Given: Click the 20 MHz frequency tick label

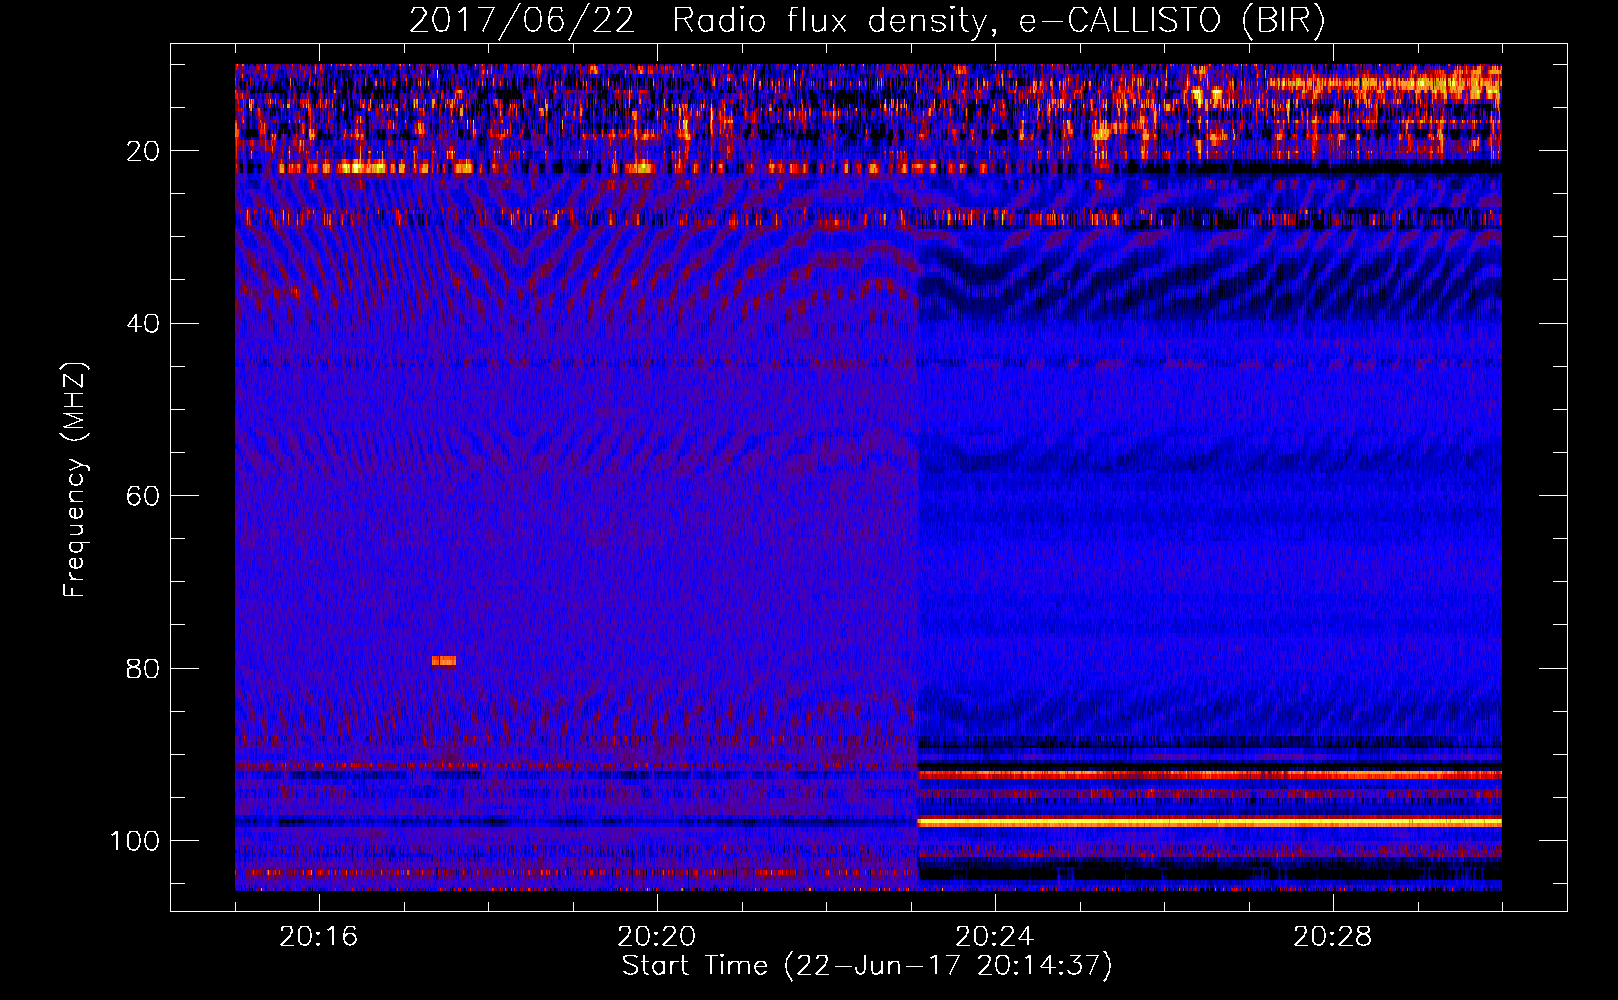Looking at the screenshot, I should (143, 151).
